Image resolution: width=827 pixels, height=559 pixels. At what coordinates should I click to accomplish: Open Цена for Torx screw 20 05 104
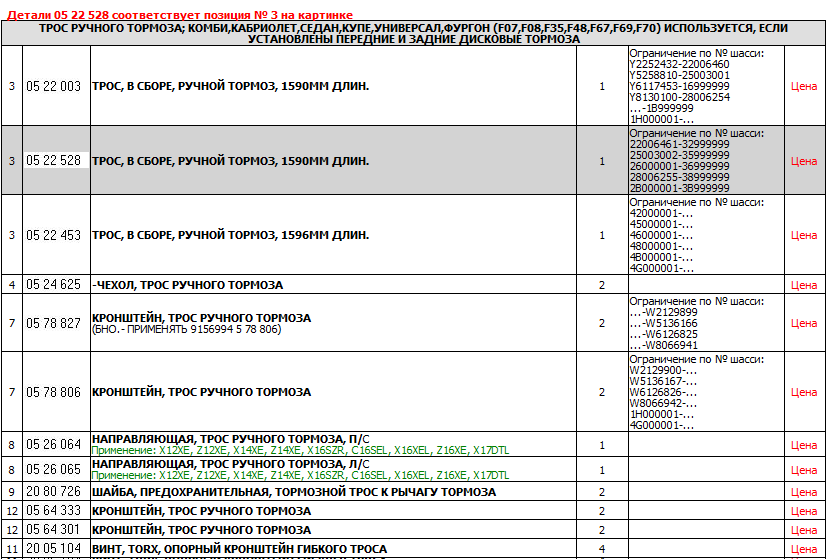coord(803,549)
